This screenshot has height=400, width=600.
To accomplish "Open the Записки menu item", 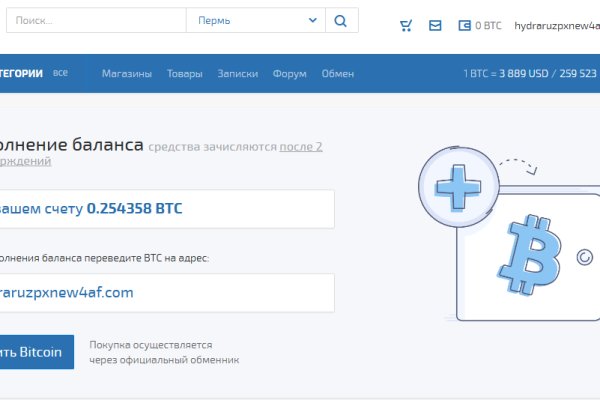I will 237,74.
